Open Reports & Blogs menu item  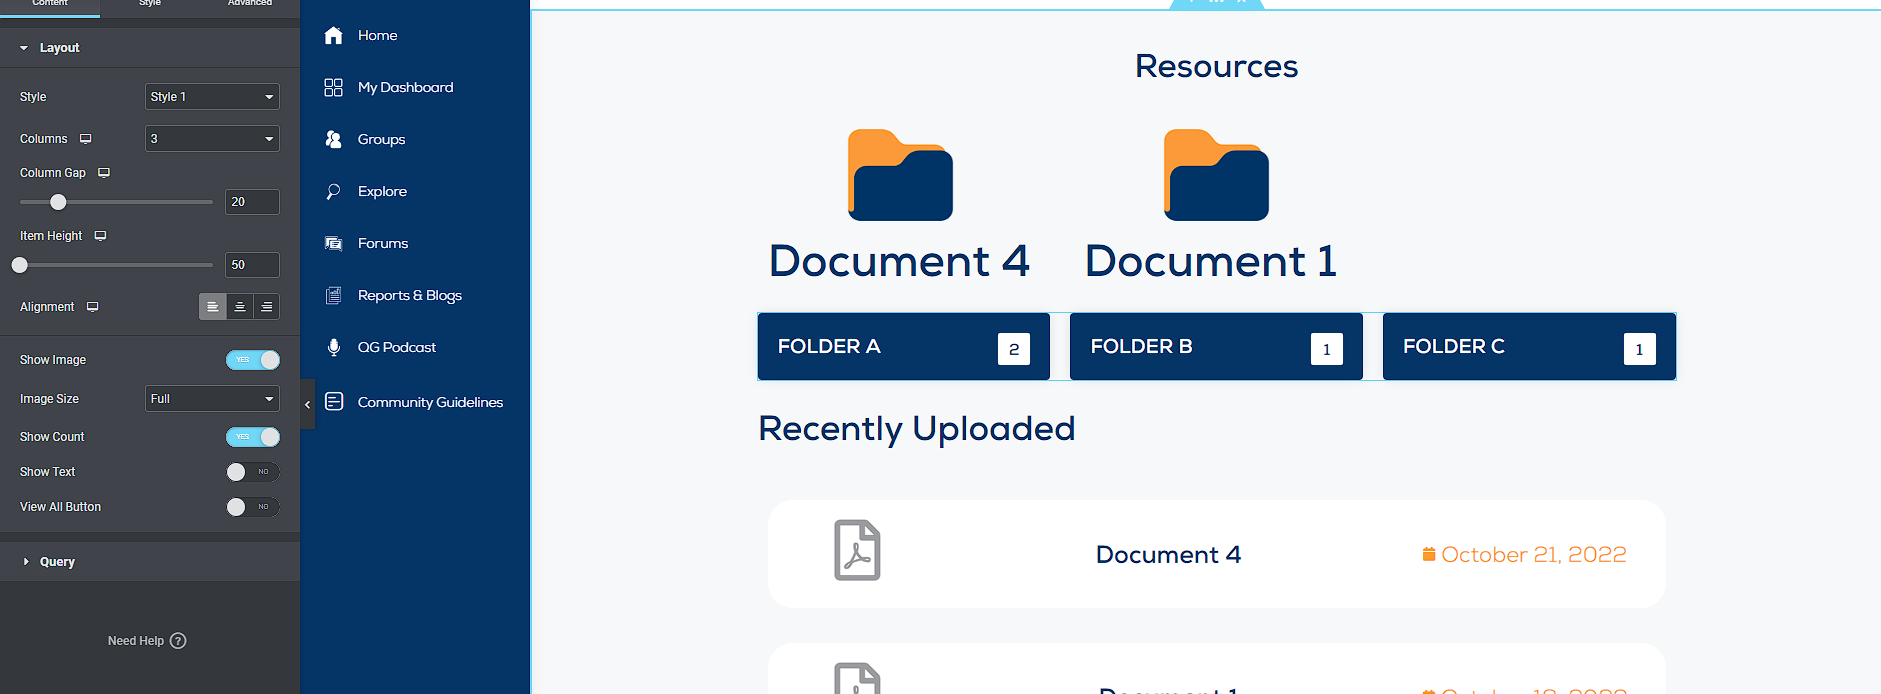tap(410, 295)
